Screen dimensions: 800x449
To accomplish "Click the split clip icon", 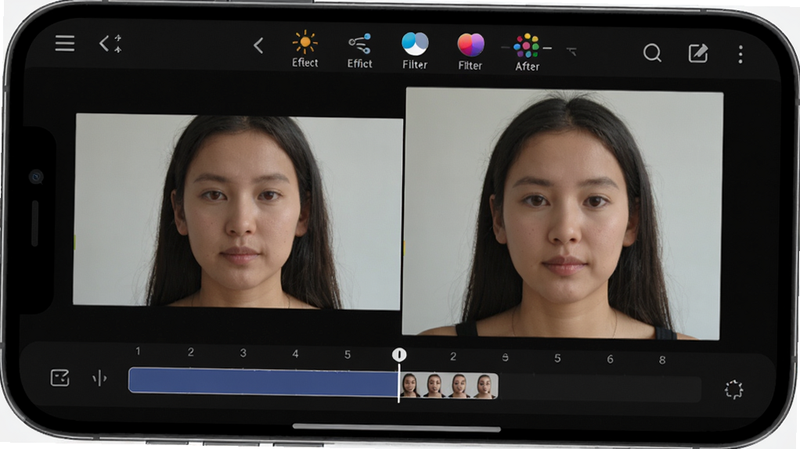I will click(99, 379).
